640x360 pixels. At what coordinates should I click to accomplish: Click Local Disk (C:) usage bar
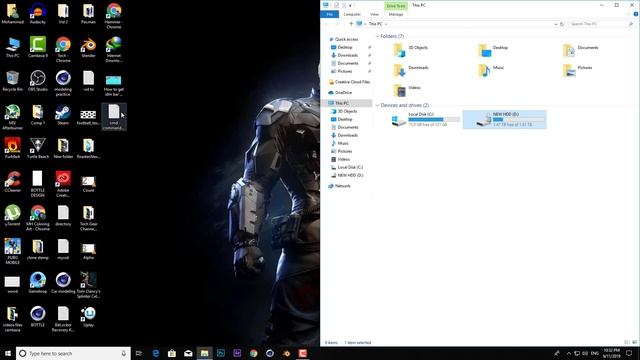(x=434, y=120)
